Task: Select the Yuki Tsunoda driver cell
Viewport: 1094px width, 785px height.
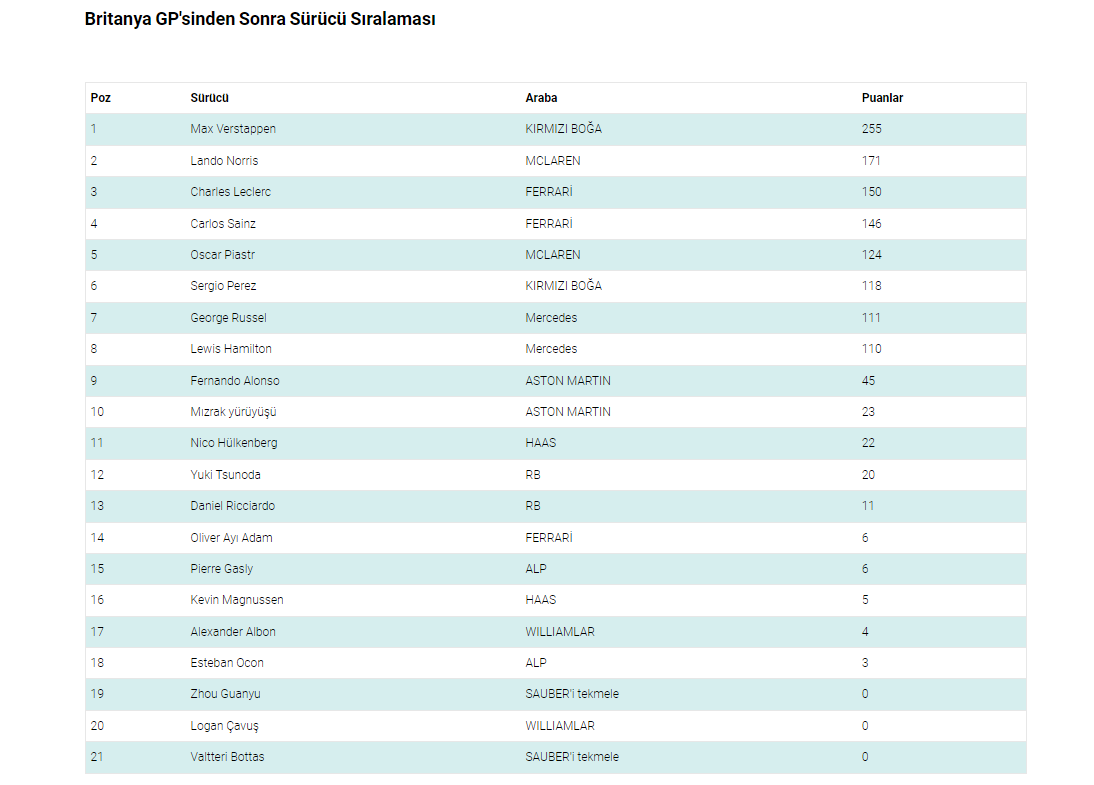Action: coord(226,475)
